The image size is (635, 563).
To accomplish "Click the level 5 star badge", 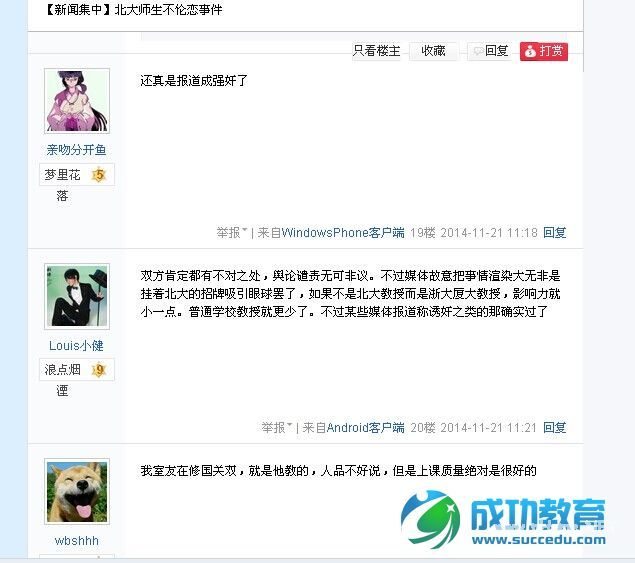I will tap(98, 175).
